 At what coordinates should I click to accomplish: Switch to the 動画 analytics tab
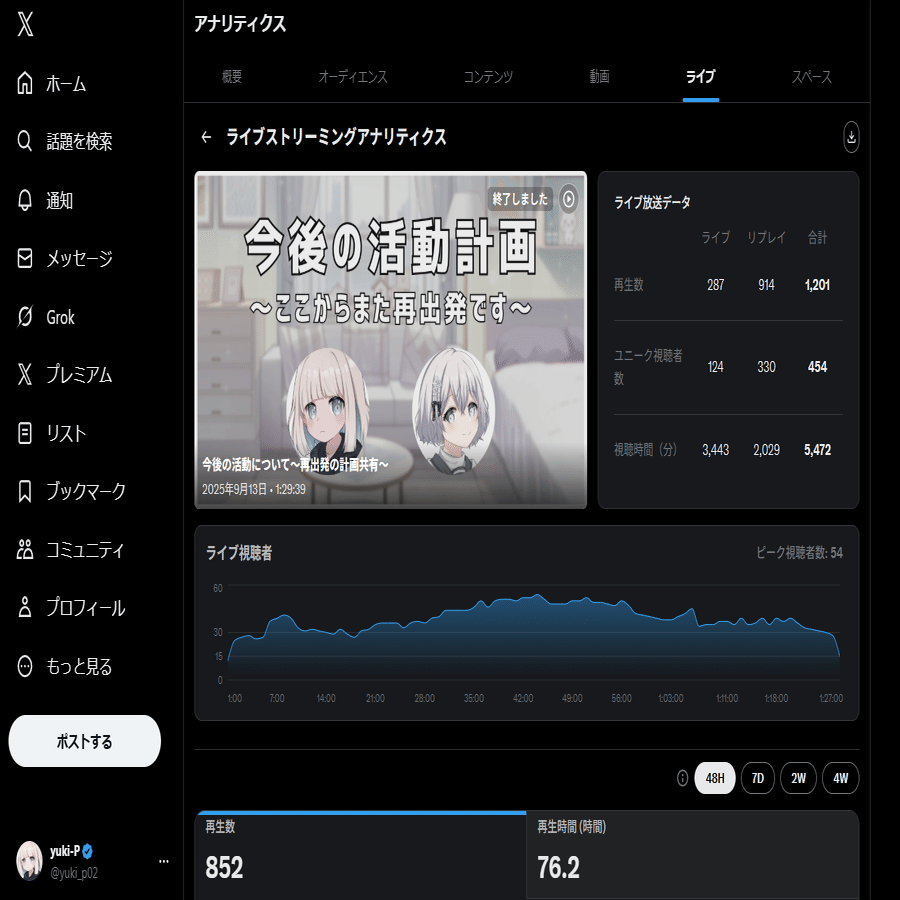598,75
